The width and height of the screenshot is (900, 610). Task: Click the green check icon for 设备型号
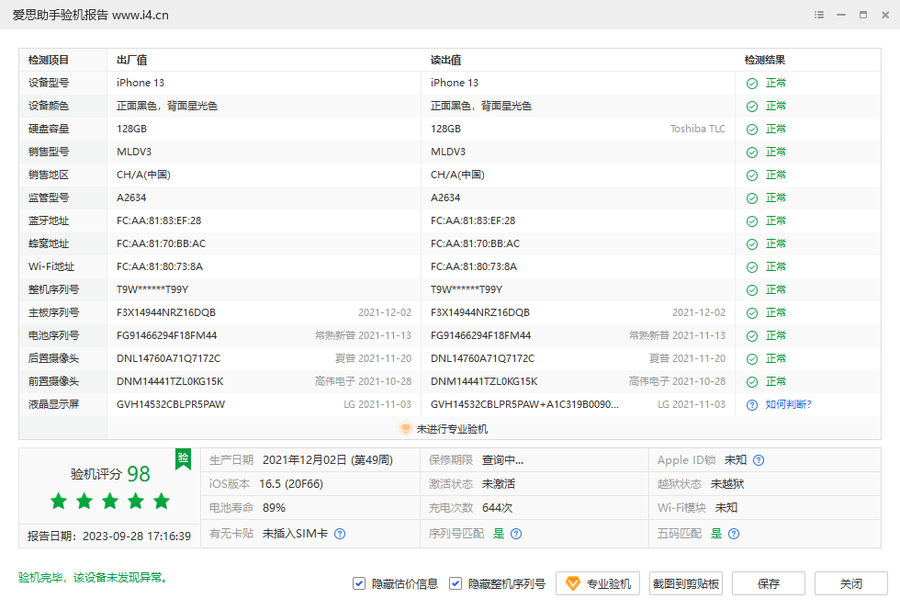752,83
